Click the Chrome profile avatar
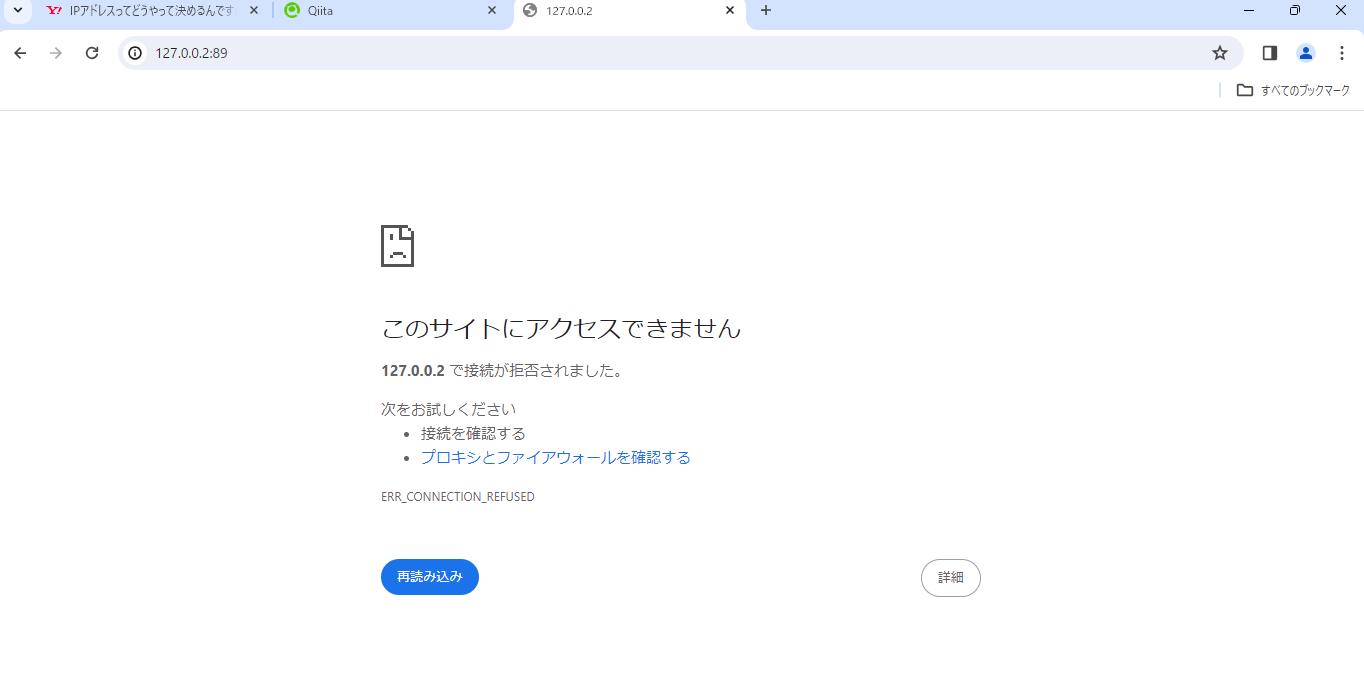 point(1306,53)
